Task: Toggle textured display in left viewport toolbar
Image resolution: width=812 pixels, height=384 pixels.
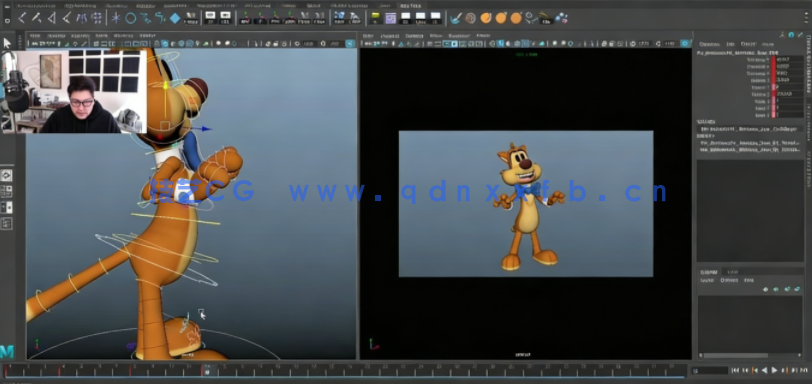Action: click(x=189, y=43)
